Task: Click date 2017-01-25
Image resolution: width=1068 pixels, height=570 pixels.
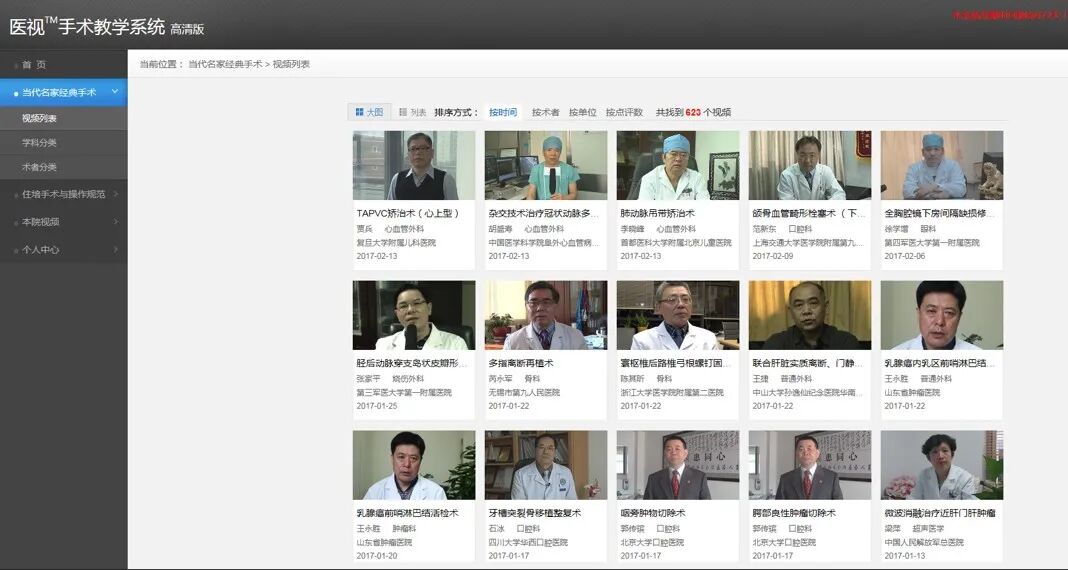Action: click(377, 406)
